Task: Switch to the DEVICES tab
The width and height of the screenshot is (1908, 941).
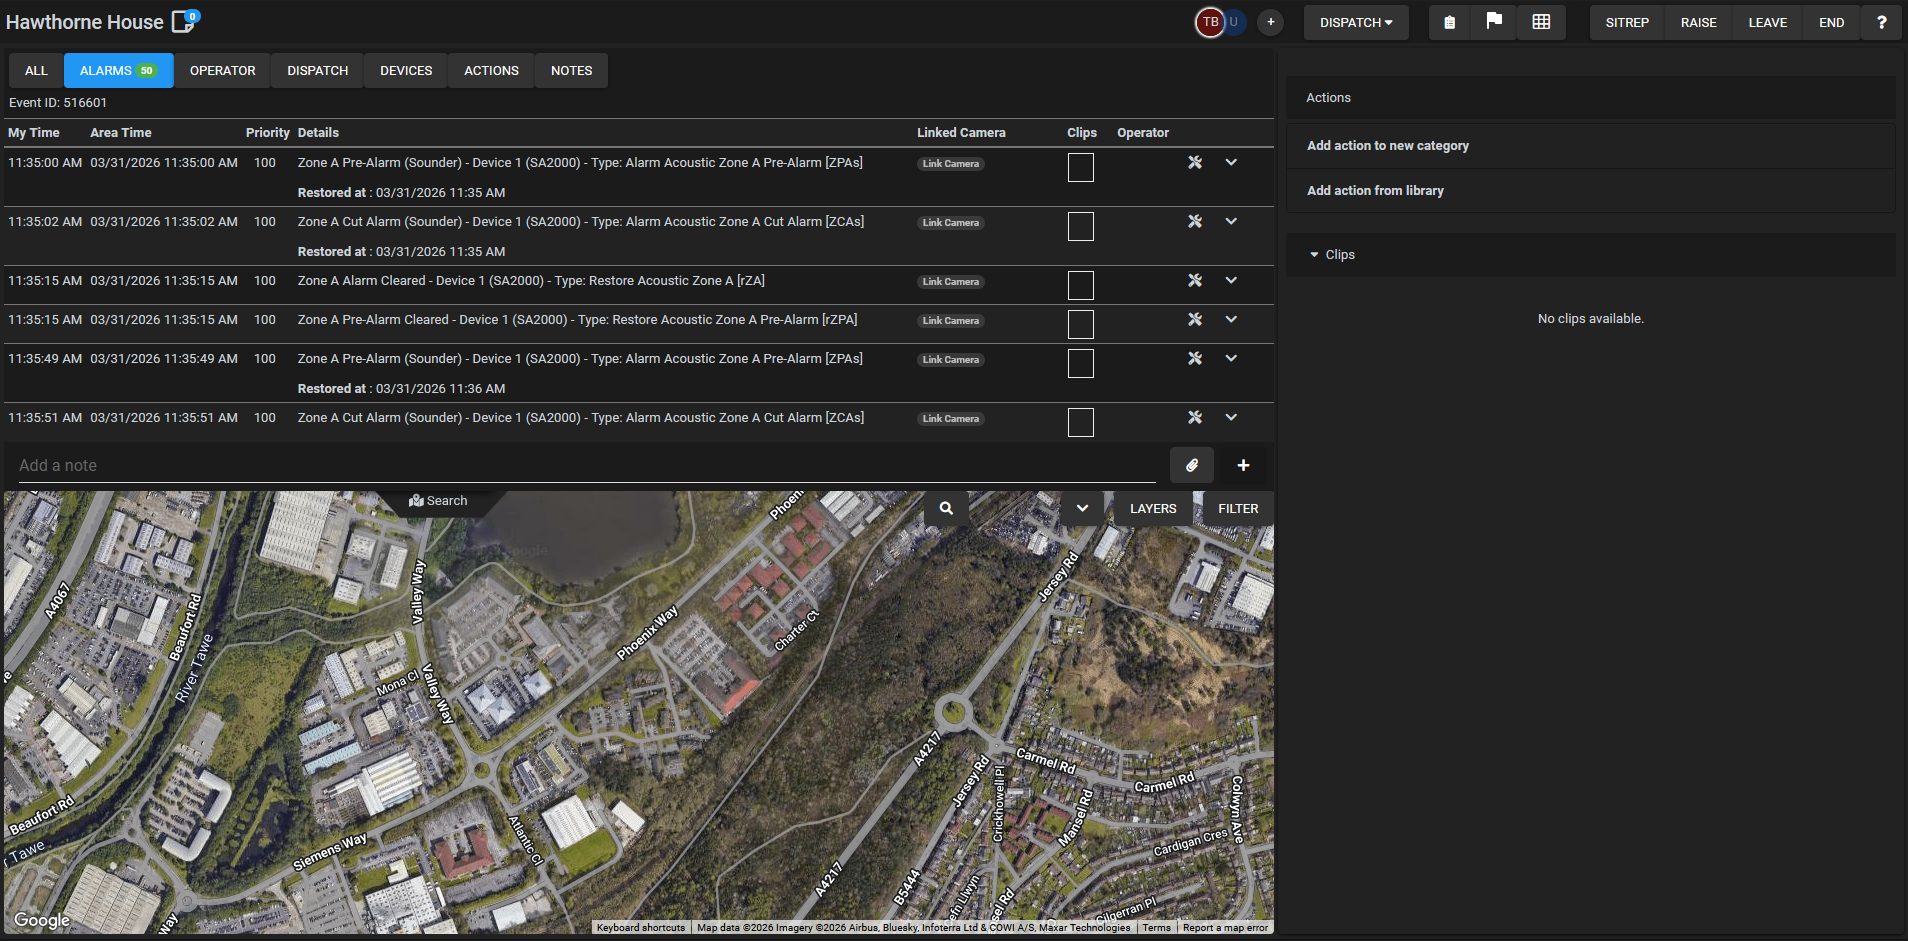Action: [406, 71]
